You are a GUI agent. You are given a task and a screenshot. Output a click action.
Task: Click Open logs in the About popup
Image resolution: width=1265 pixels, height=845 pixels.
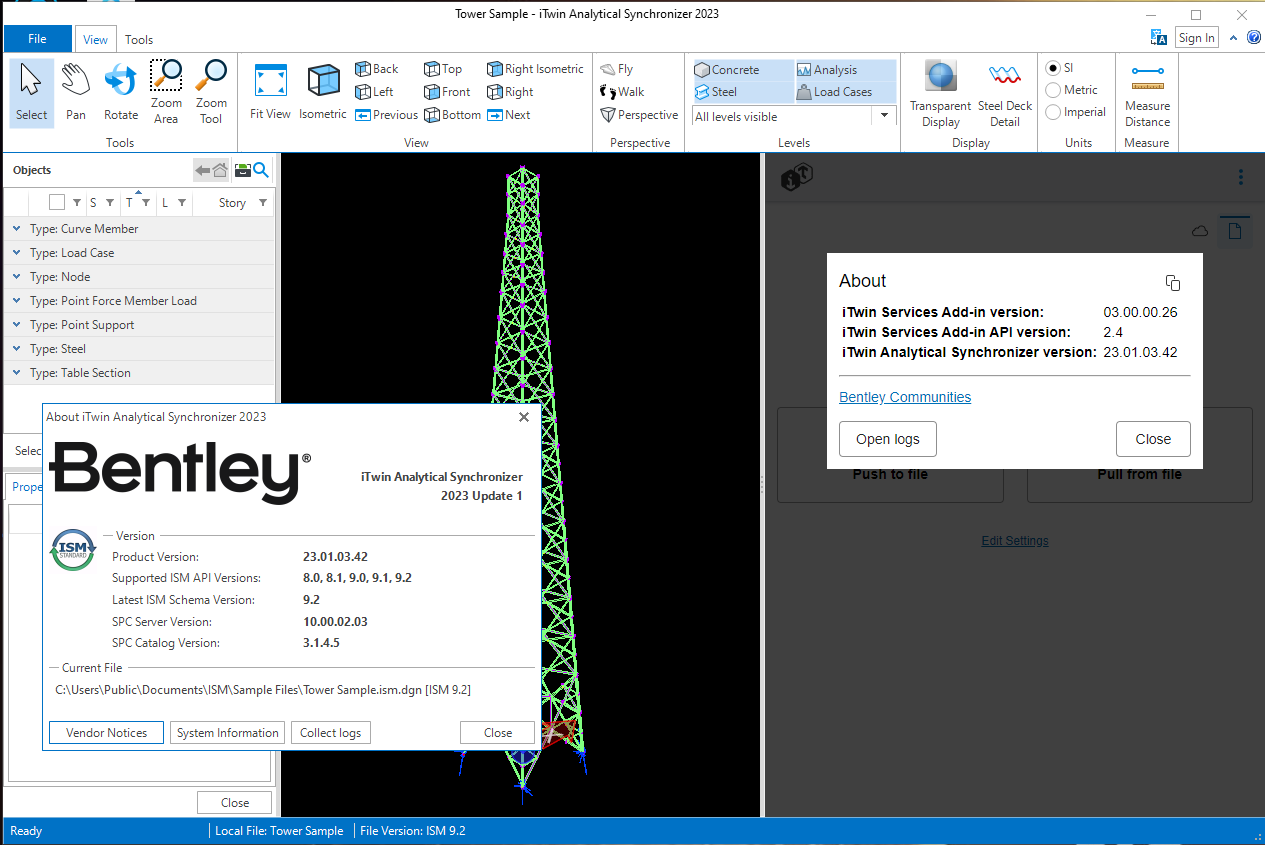(887, 439)
